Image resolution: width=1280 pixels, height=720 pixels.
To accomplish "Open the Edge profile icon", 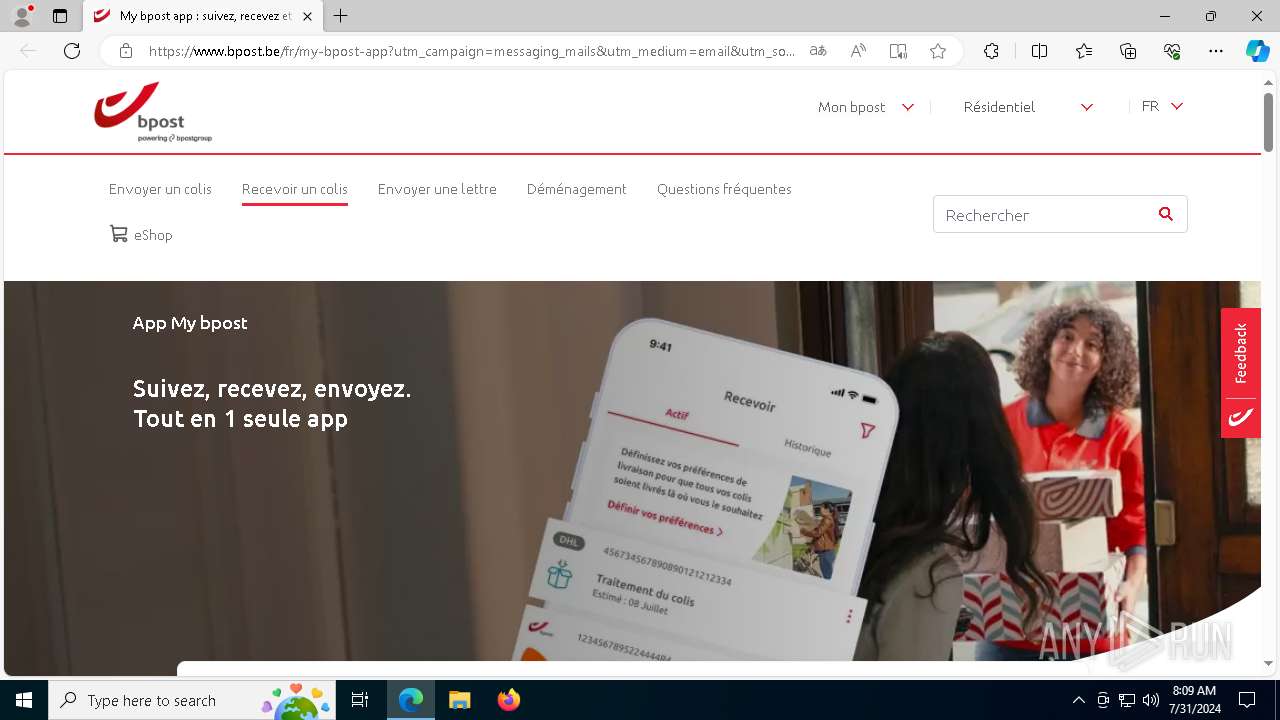I will [x=22, y=16].
